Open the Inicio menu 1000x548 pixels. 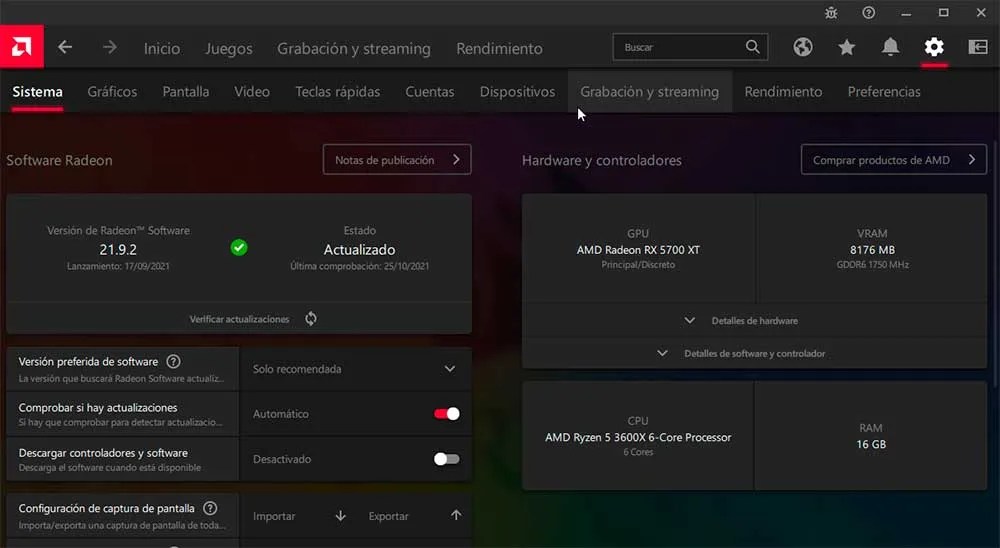161,48
